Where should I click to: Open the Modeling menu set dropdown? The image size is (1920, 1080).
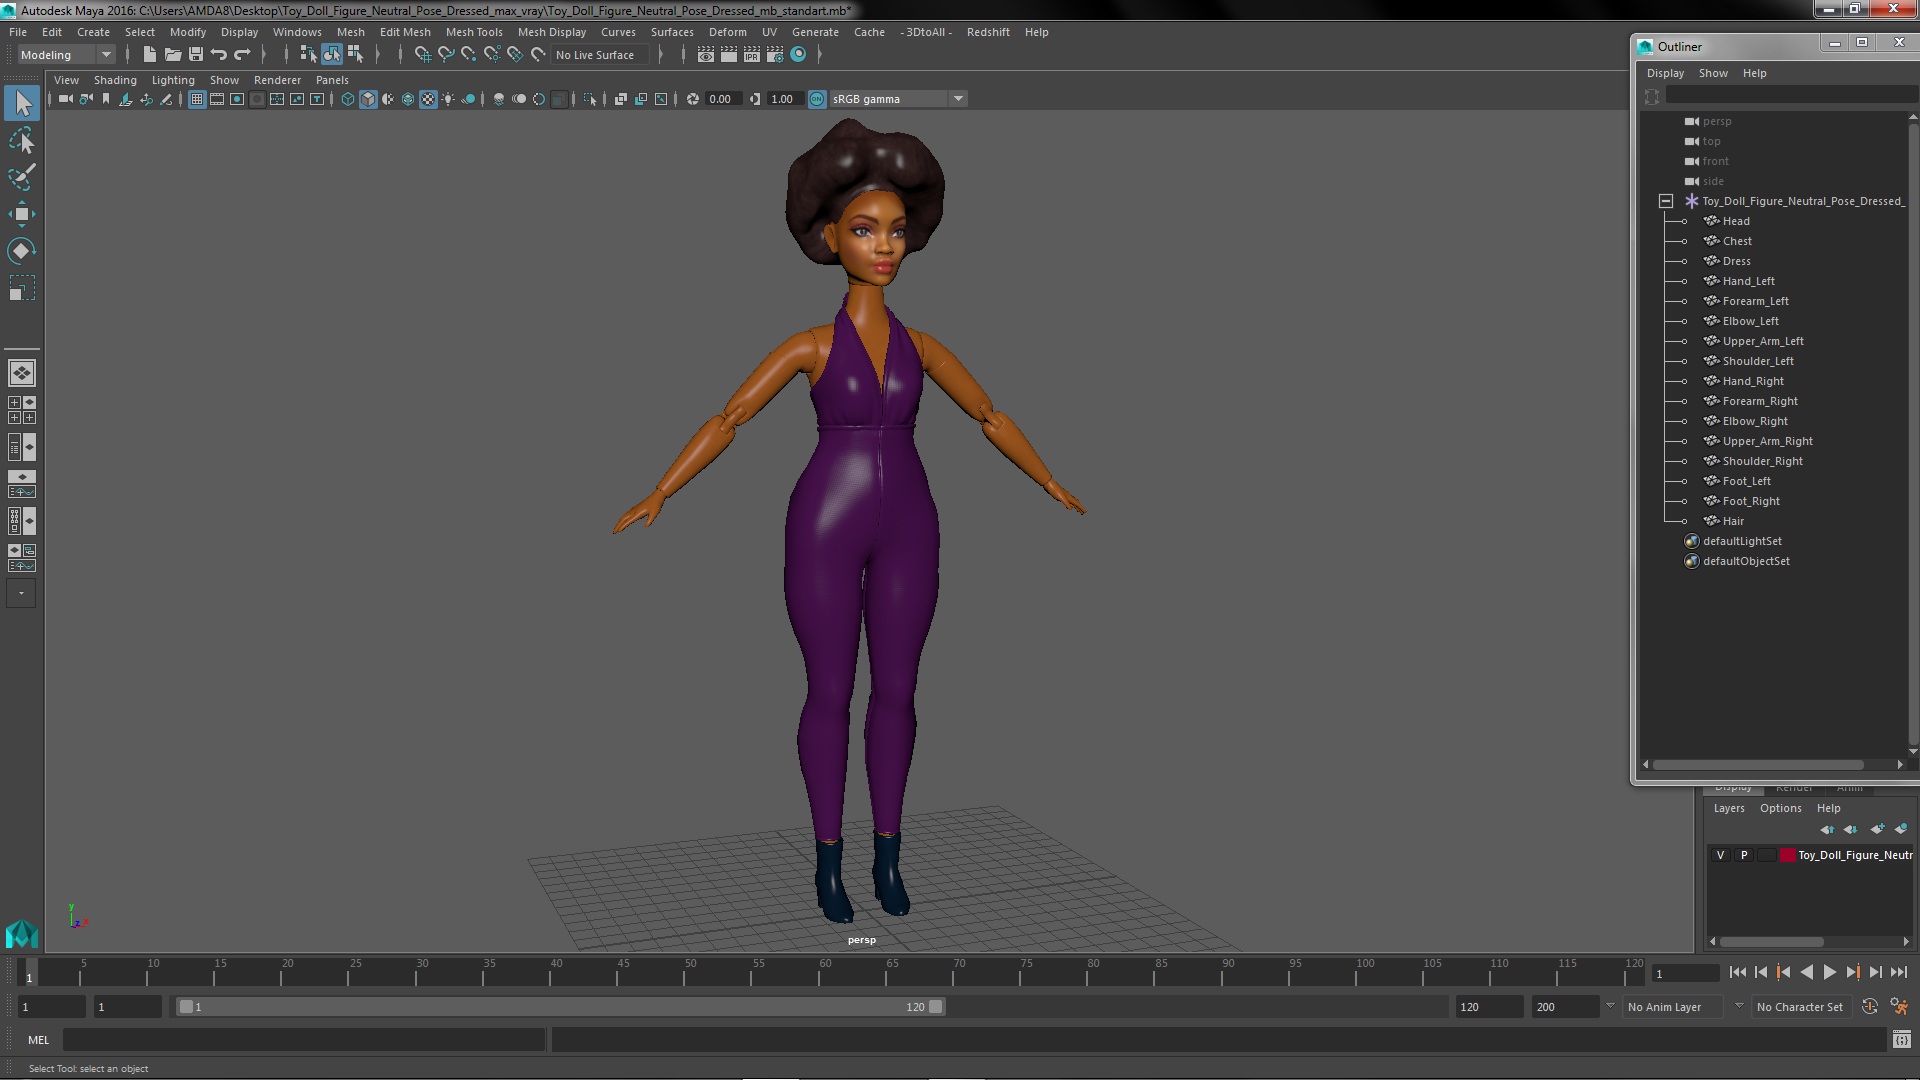pos(105,55)
